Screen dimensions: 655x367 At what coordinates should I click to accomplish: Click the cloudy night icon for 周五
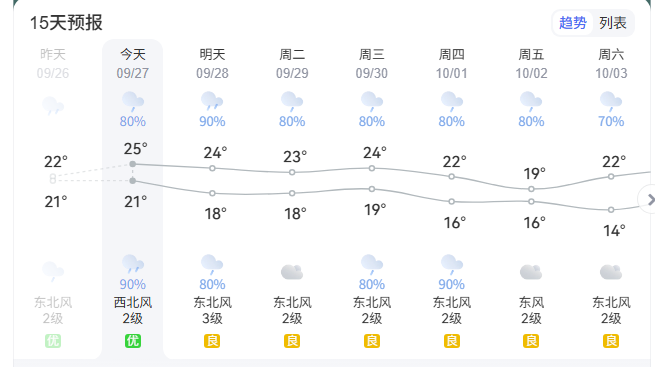point(531,272)
